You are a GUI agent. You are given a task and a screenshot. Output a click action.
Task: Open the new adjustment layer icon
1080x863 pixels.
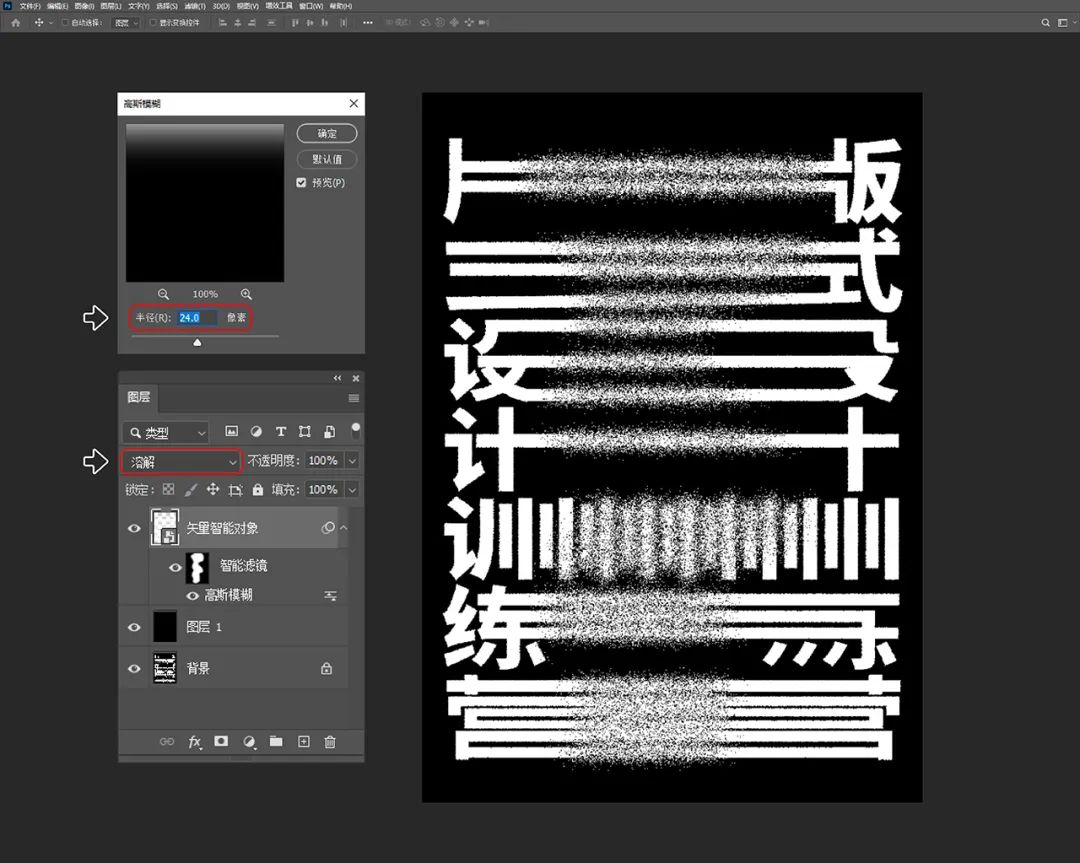pos(249,742)
